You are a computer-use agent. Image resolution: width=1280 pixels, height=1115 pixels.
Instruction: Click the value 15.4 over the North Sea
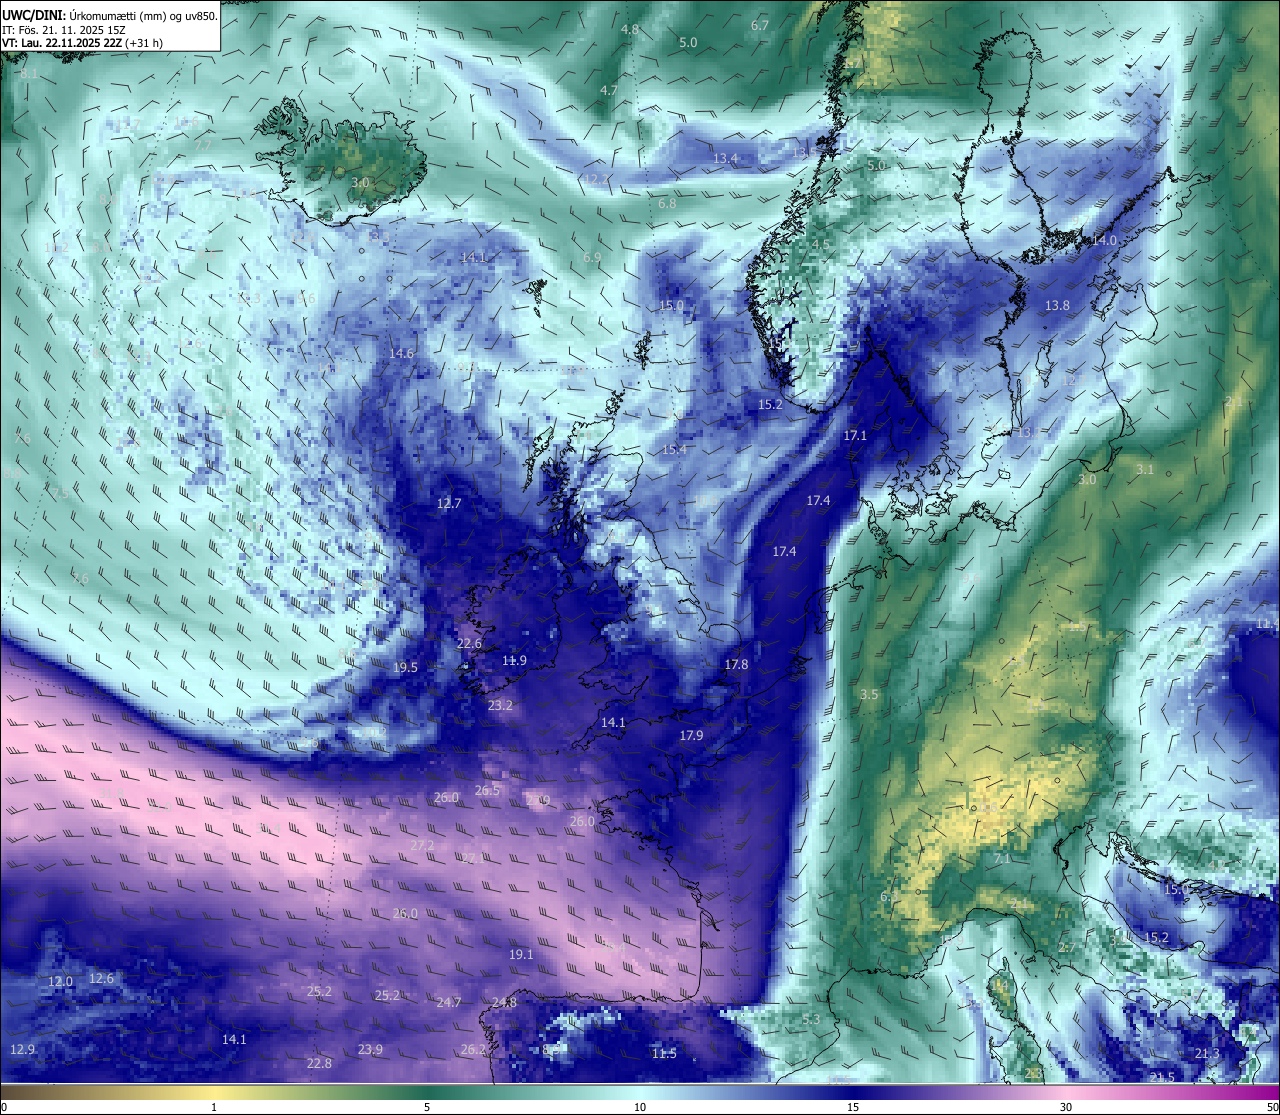point(675,450)
